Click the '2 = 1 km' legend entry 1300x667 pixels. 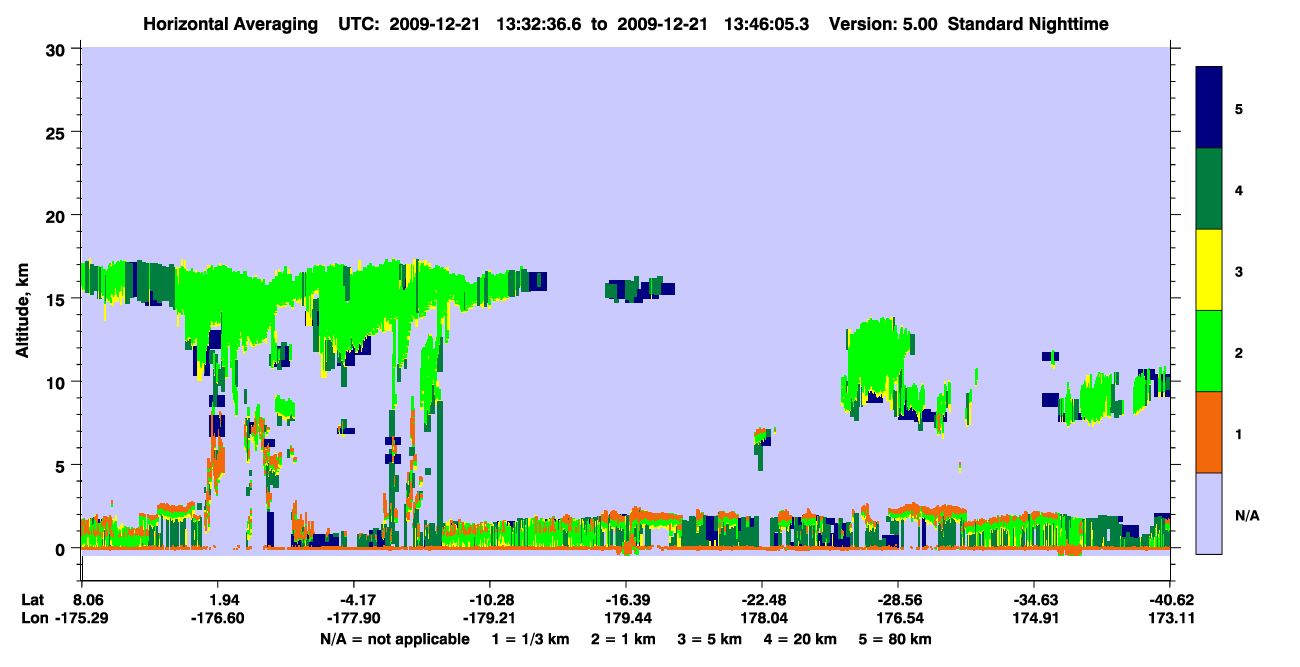[x=623, y=639]
